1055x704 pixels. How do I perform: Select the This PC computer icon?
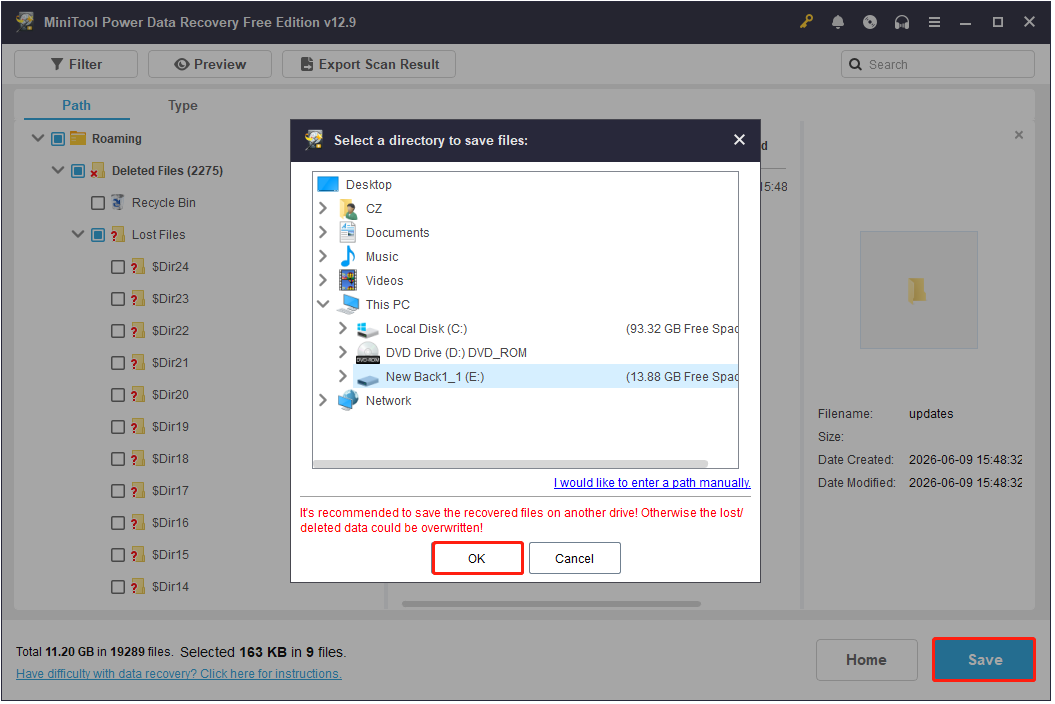(349, 305)
